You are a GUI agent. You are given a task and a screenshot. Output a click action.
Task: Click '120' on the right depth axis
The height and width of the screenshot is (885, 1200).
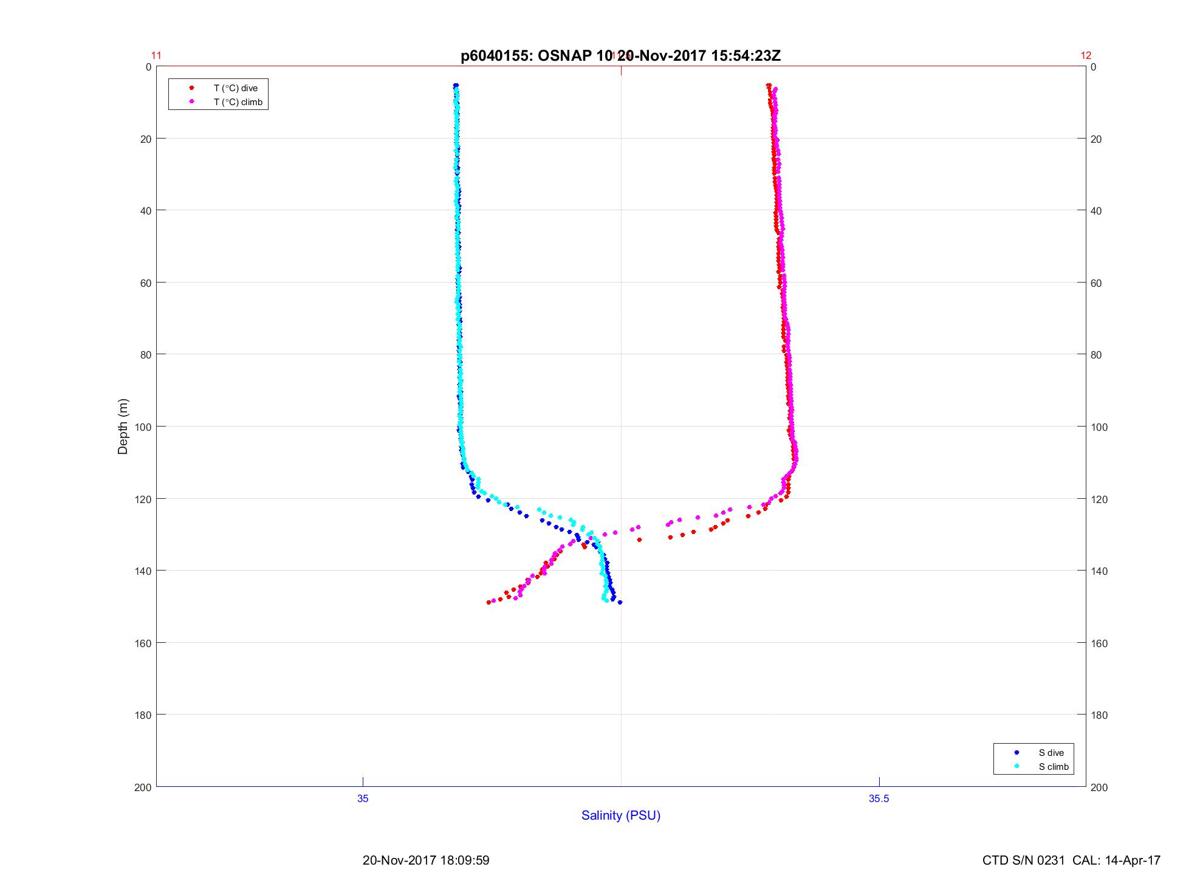coord(1100,499)
